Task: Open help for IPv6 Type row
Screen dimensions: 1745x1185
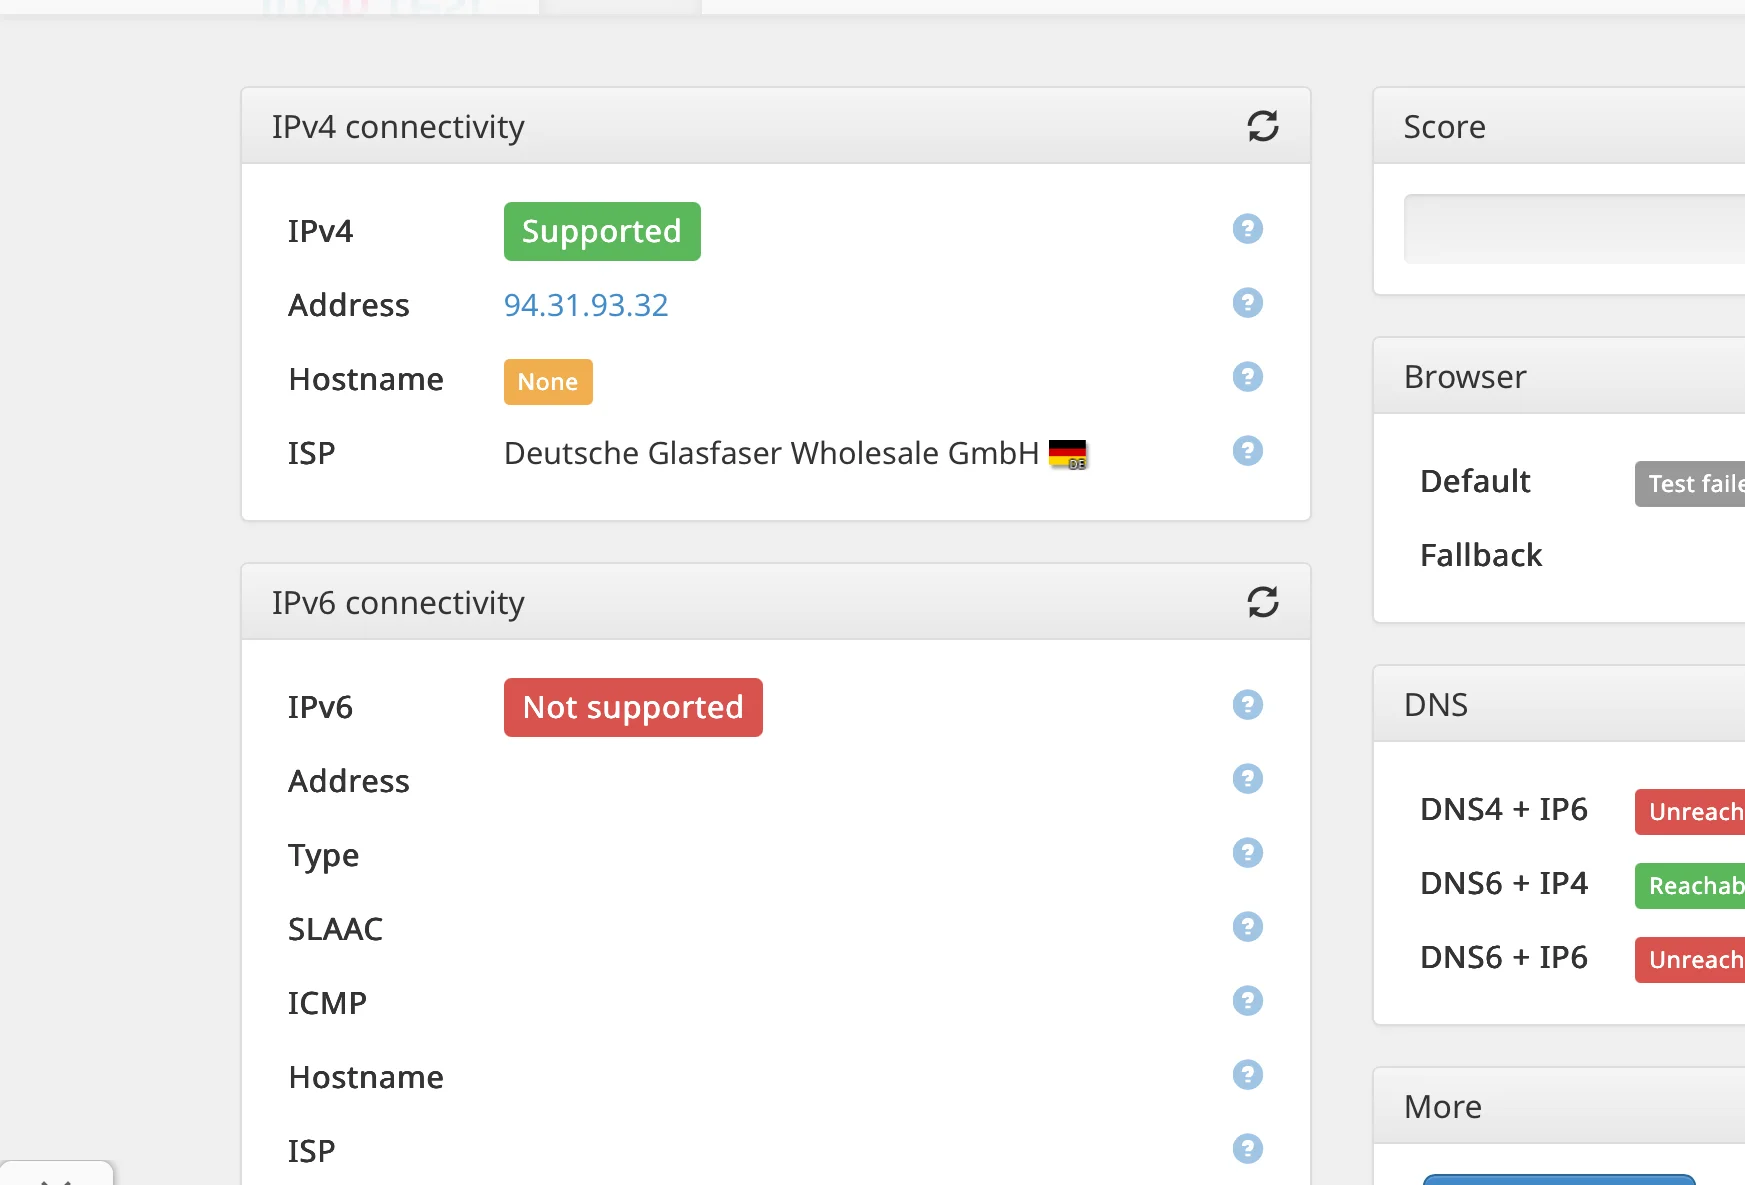Action: pyautogui.click(x=1247, y=853)
